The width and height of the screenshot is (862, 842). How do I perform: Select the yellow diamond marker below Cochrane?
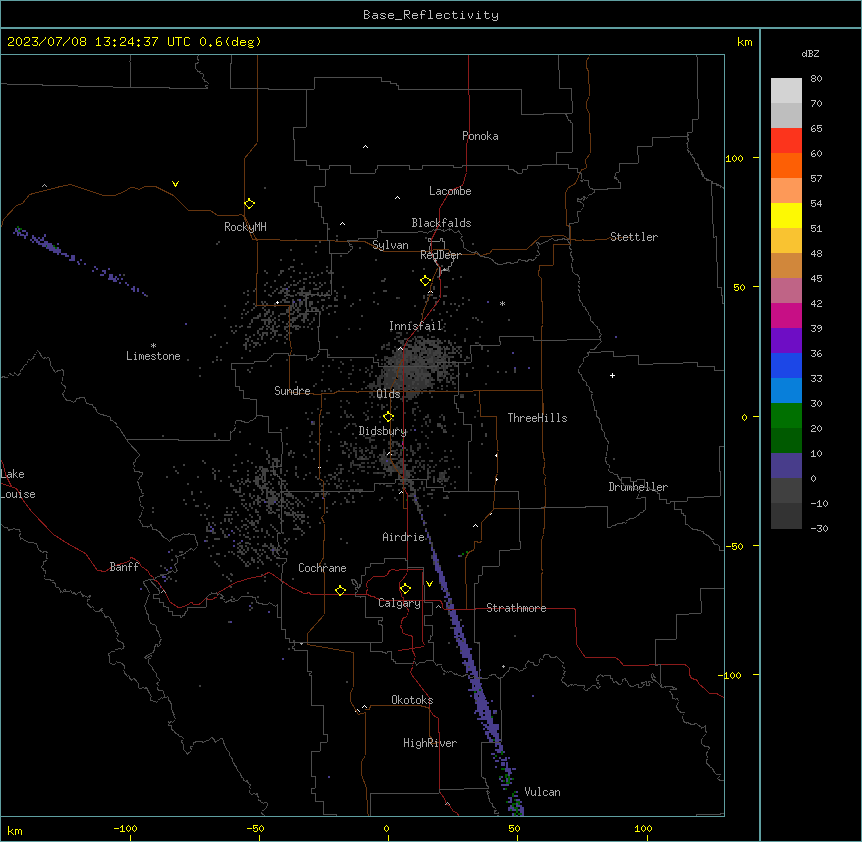pyautogui.click(x=340, y=590)
